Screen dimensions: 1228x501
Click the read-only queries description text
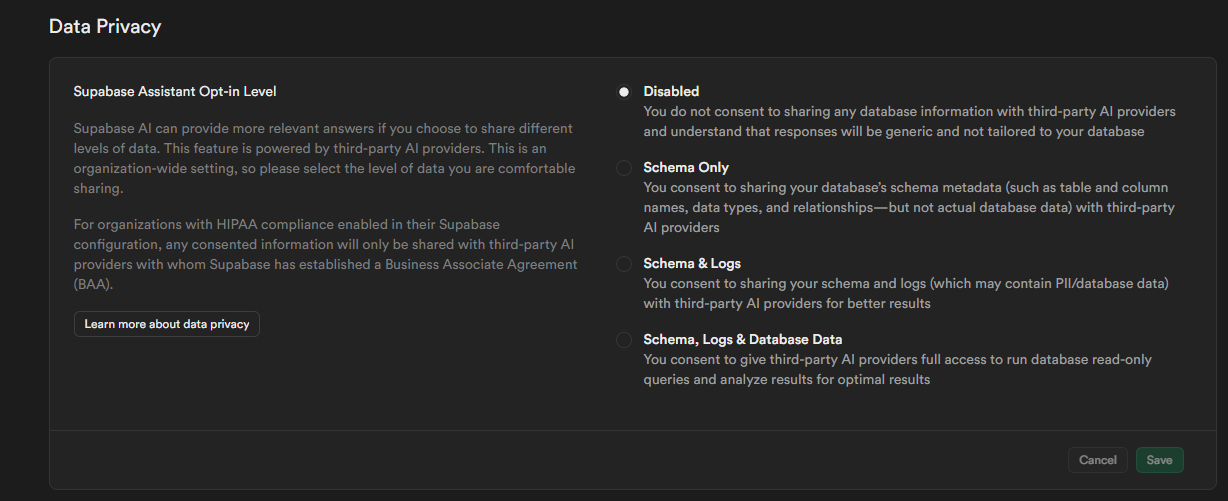click(898, 369)
